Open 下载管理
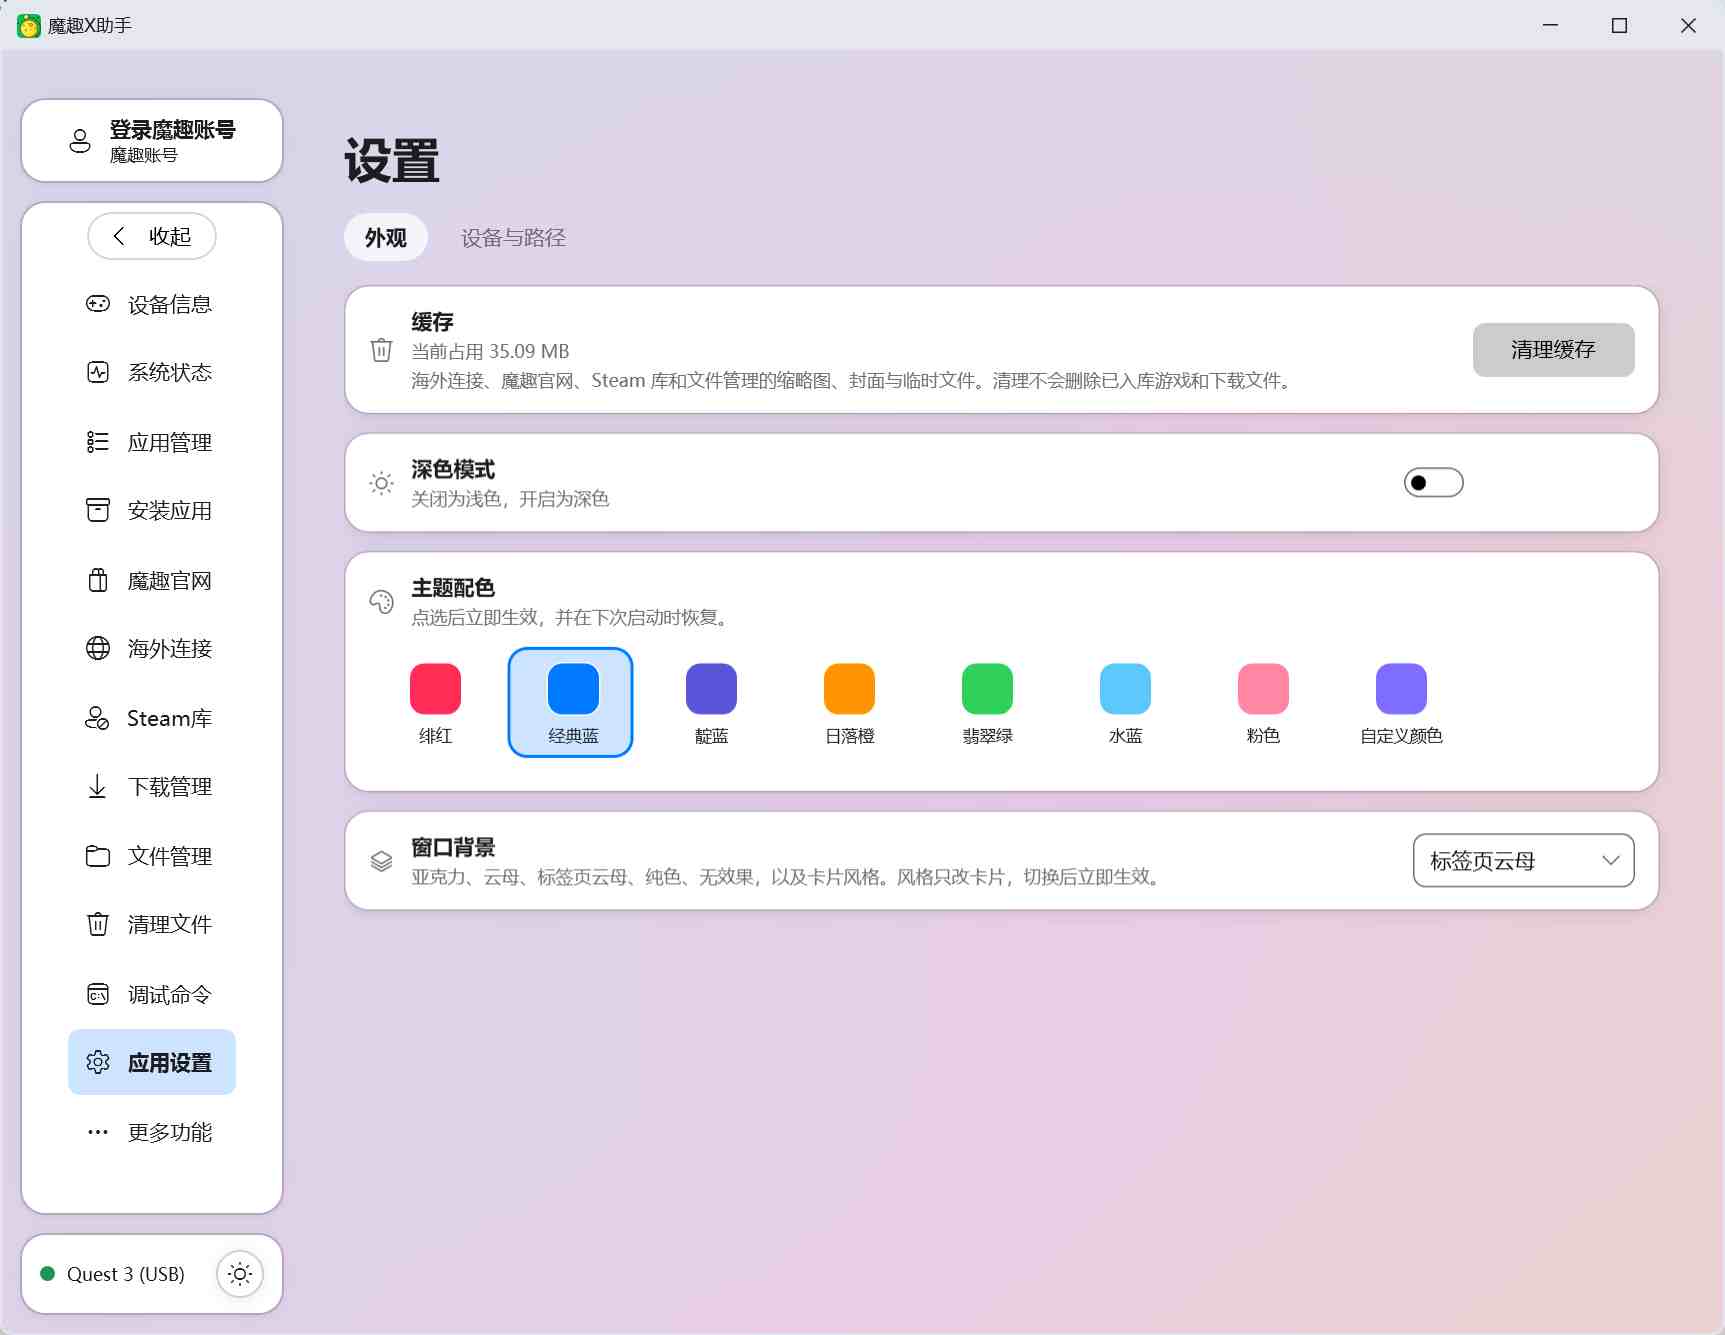The height and width of the screenshot is (1335, 1725). coord(152,787)
